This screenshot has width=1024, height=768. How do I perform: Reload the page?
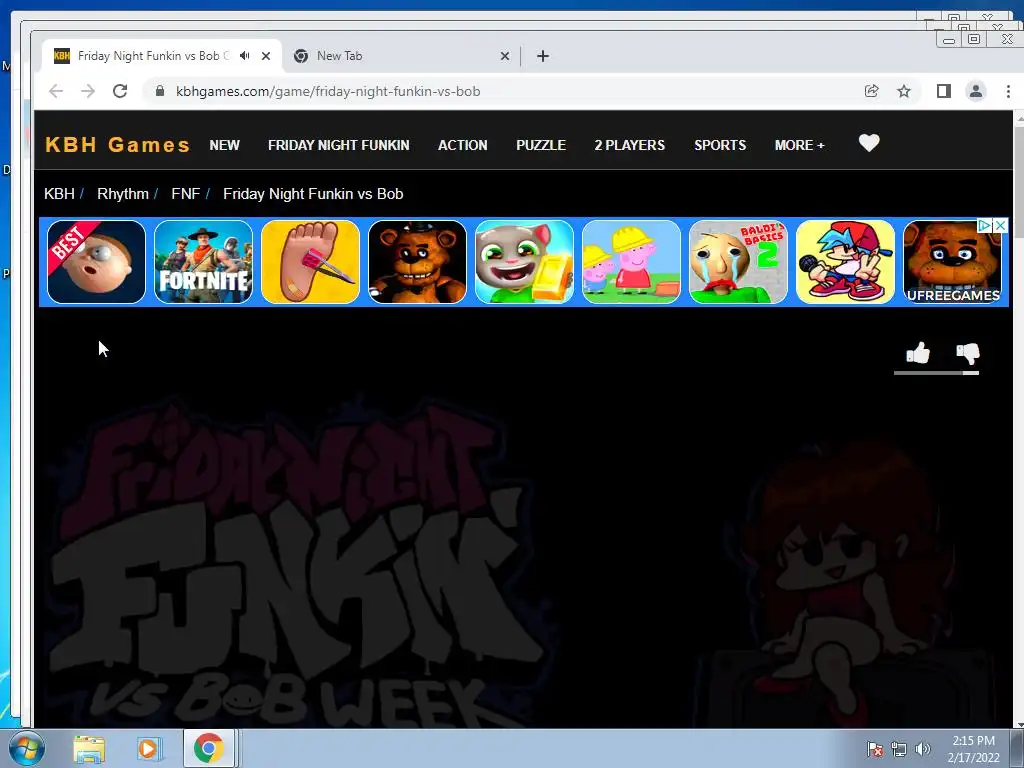point(120,91)
